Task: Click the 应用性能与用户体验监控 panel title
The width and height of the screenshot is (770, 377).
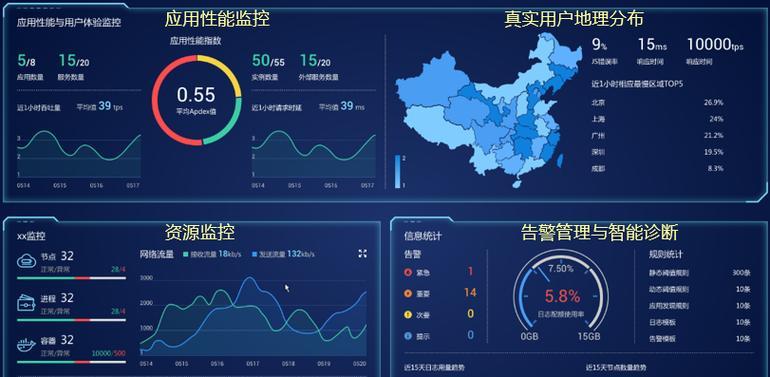Action: coord(69,23)
